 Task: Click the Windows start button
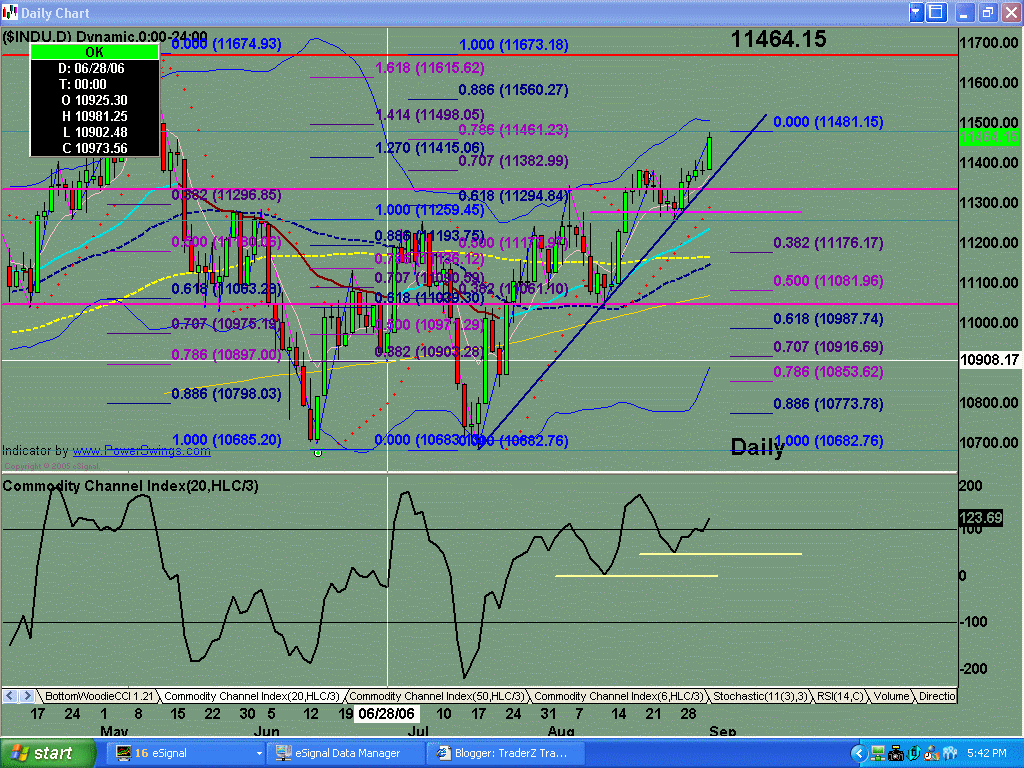pyautogui.click(x=47, y=753)
